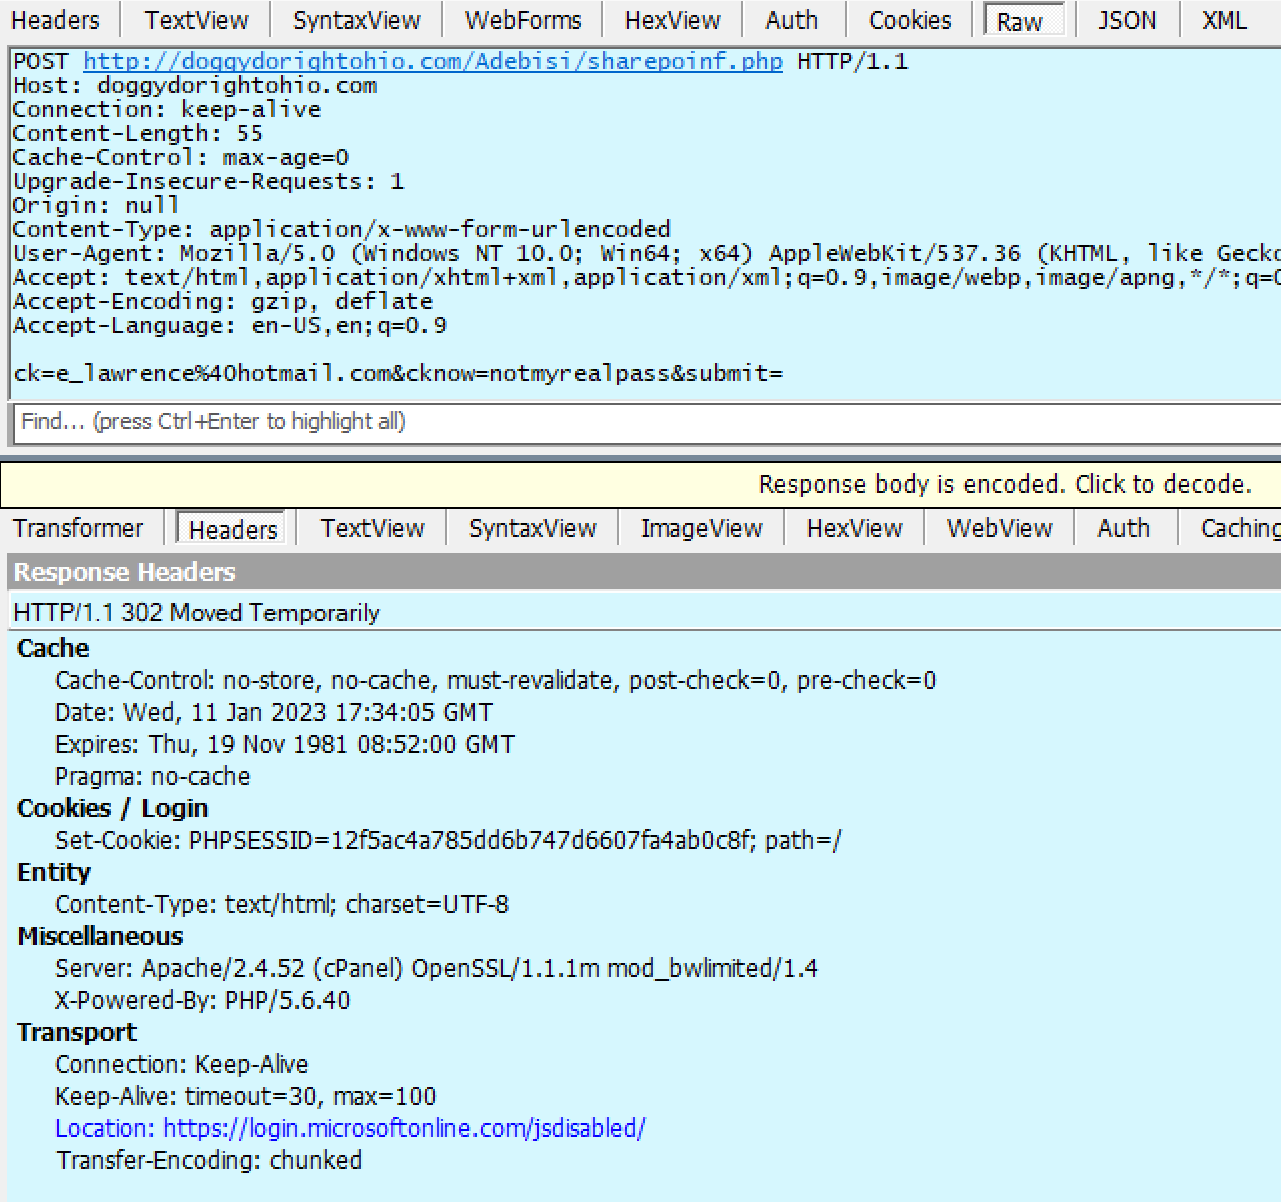
Task: Select the request SyntaxView tab
Action: tap(357, 20)
